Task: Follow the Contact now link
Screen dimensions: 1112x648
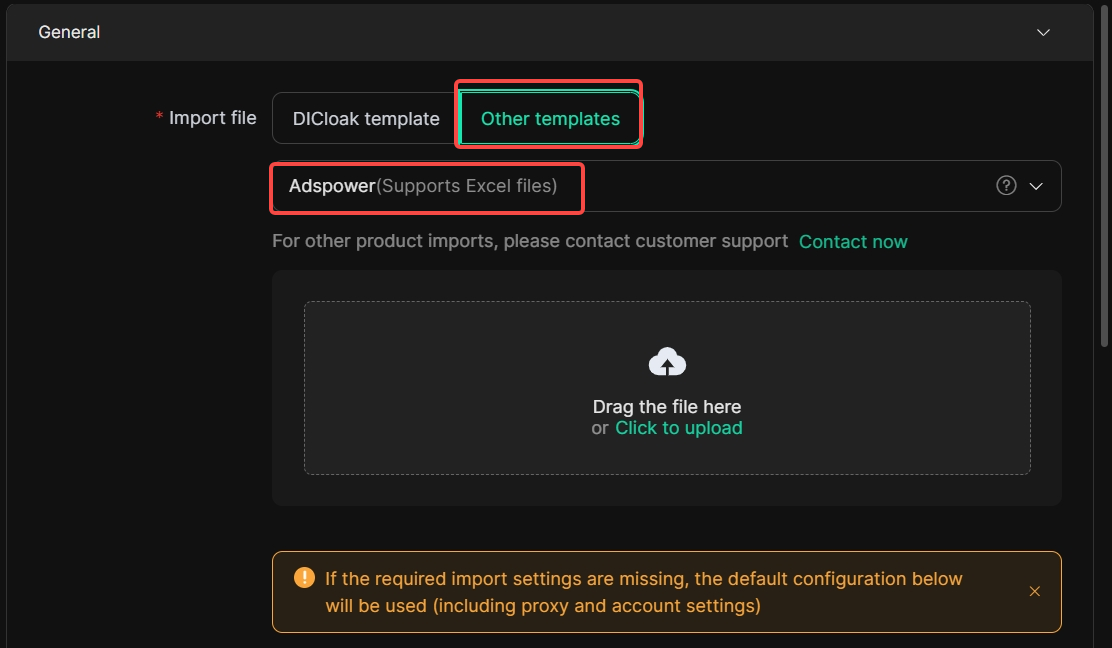Action: point(853,242)
